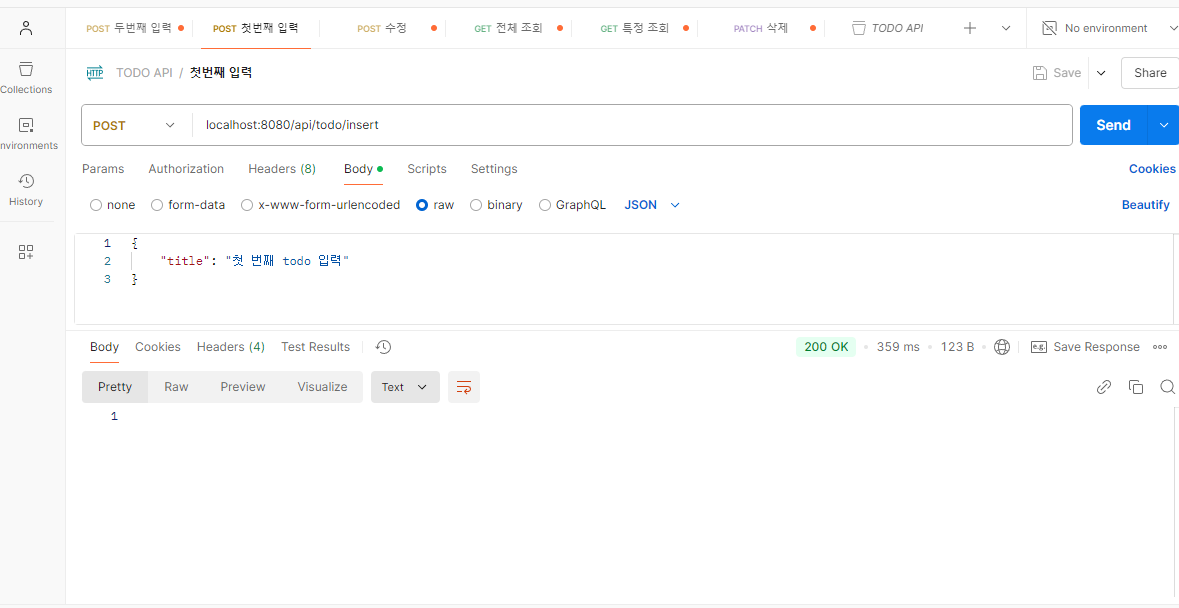Click the Send button
The height and width of the screenshot is (608, 1179).
tap(1114, 126)
